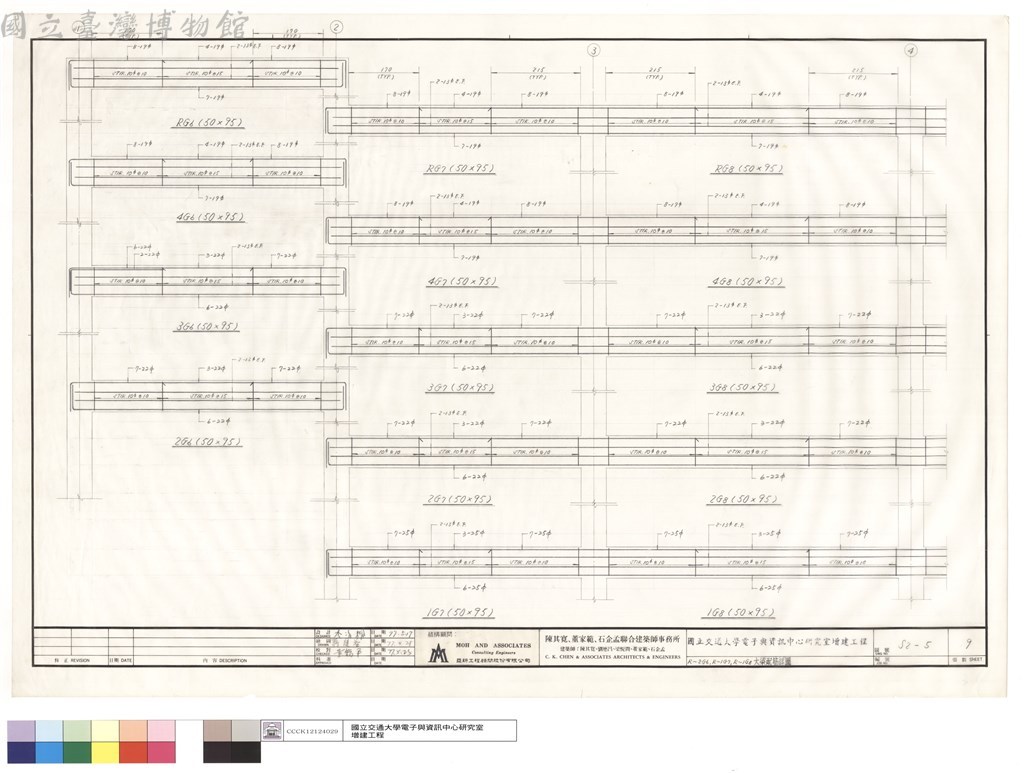Click the bright yellow color swatch
Screen dimensions: 1024x773
pos(105,751)
